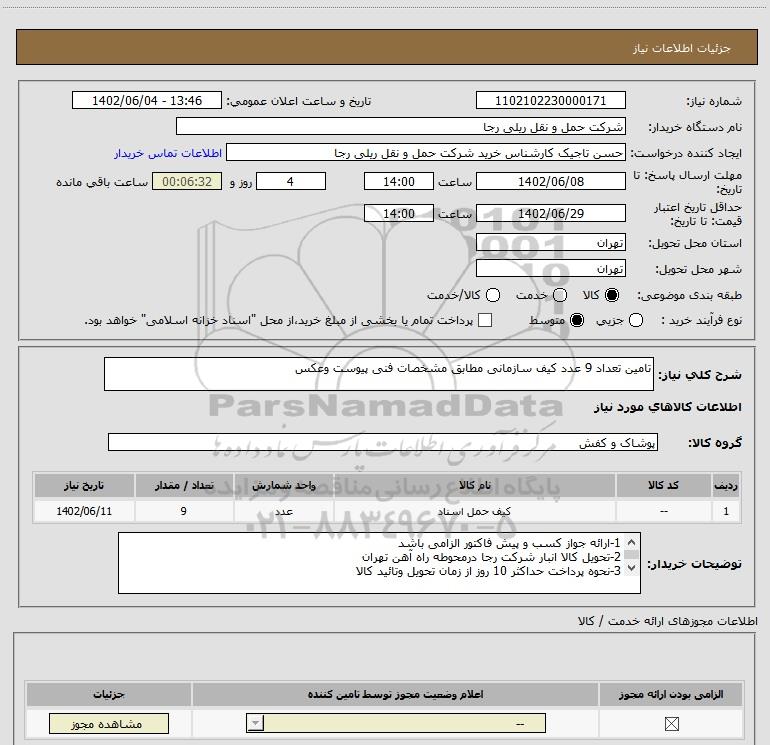Click the ردیف column header
This screenshot has width=770, height=745.
726,485
